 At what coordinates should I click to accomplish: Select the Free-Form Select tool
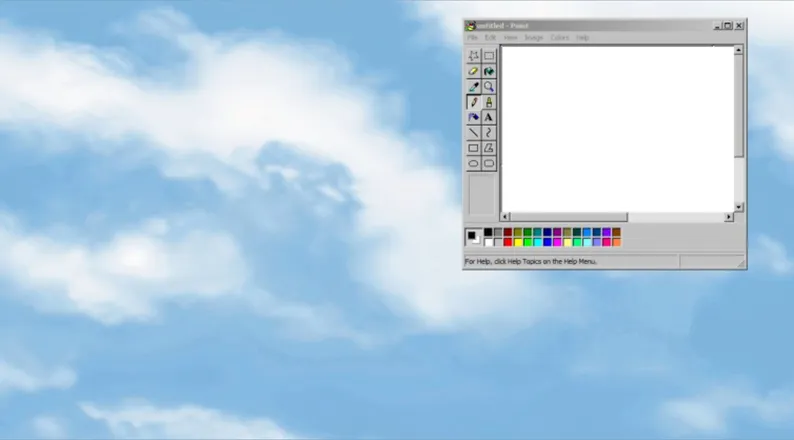click(473, 56)
